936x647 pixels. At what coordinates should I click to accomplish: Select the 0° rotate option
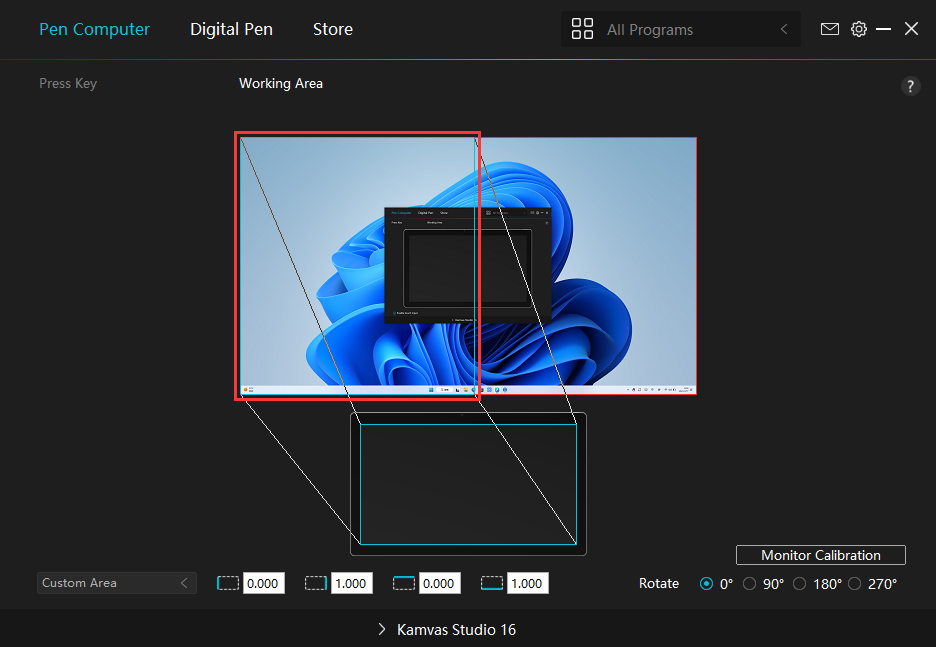point(707,584)
